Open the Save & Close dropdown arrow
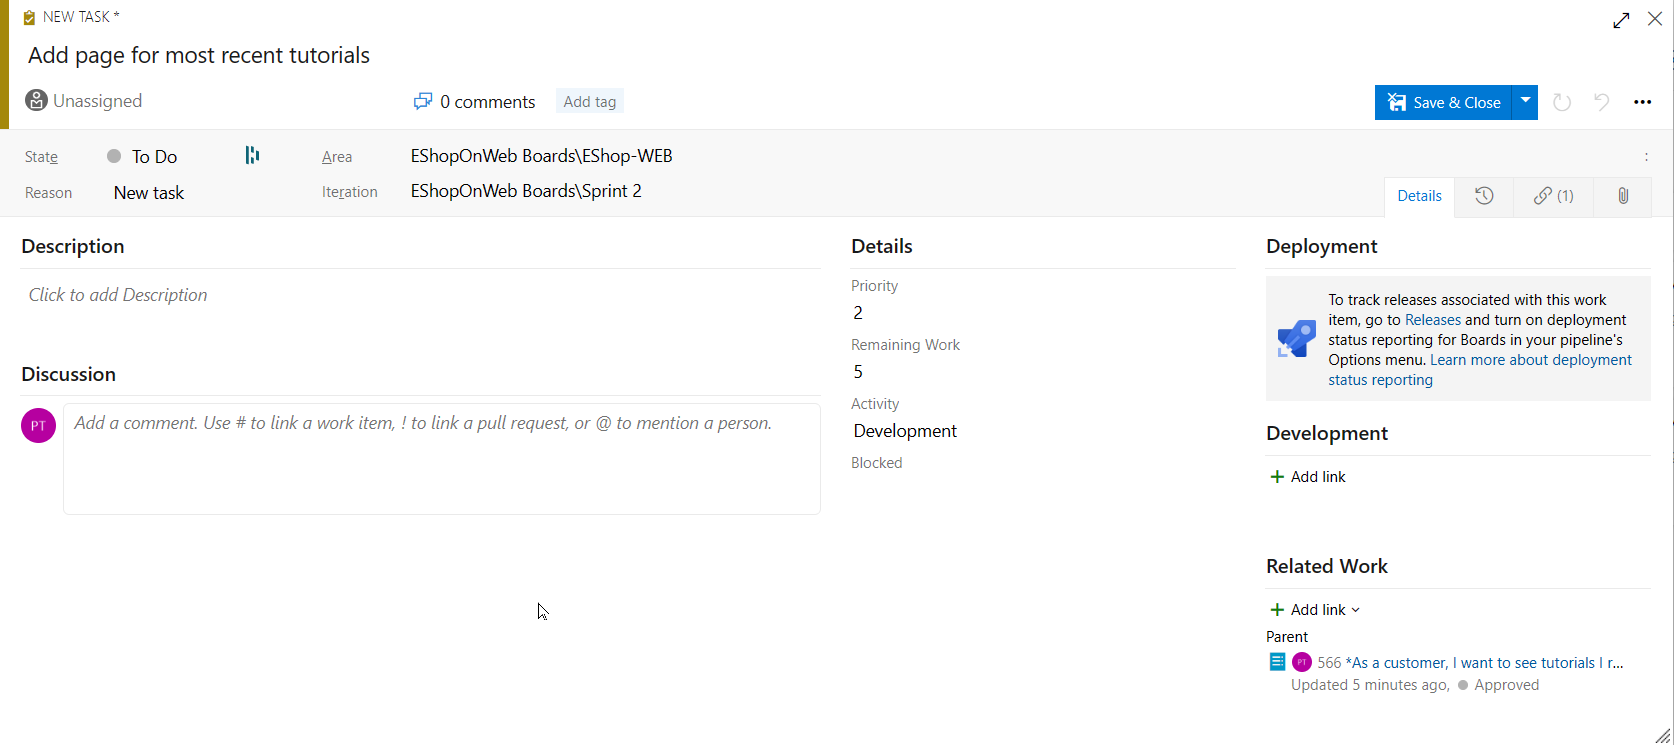This screenshot has height=745, width=1674. point(1525,102)
